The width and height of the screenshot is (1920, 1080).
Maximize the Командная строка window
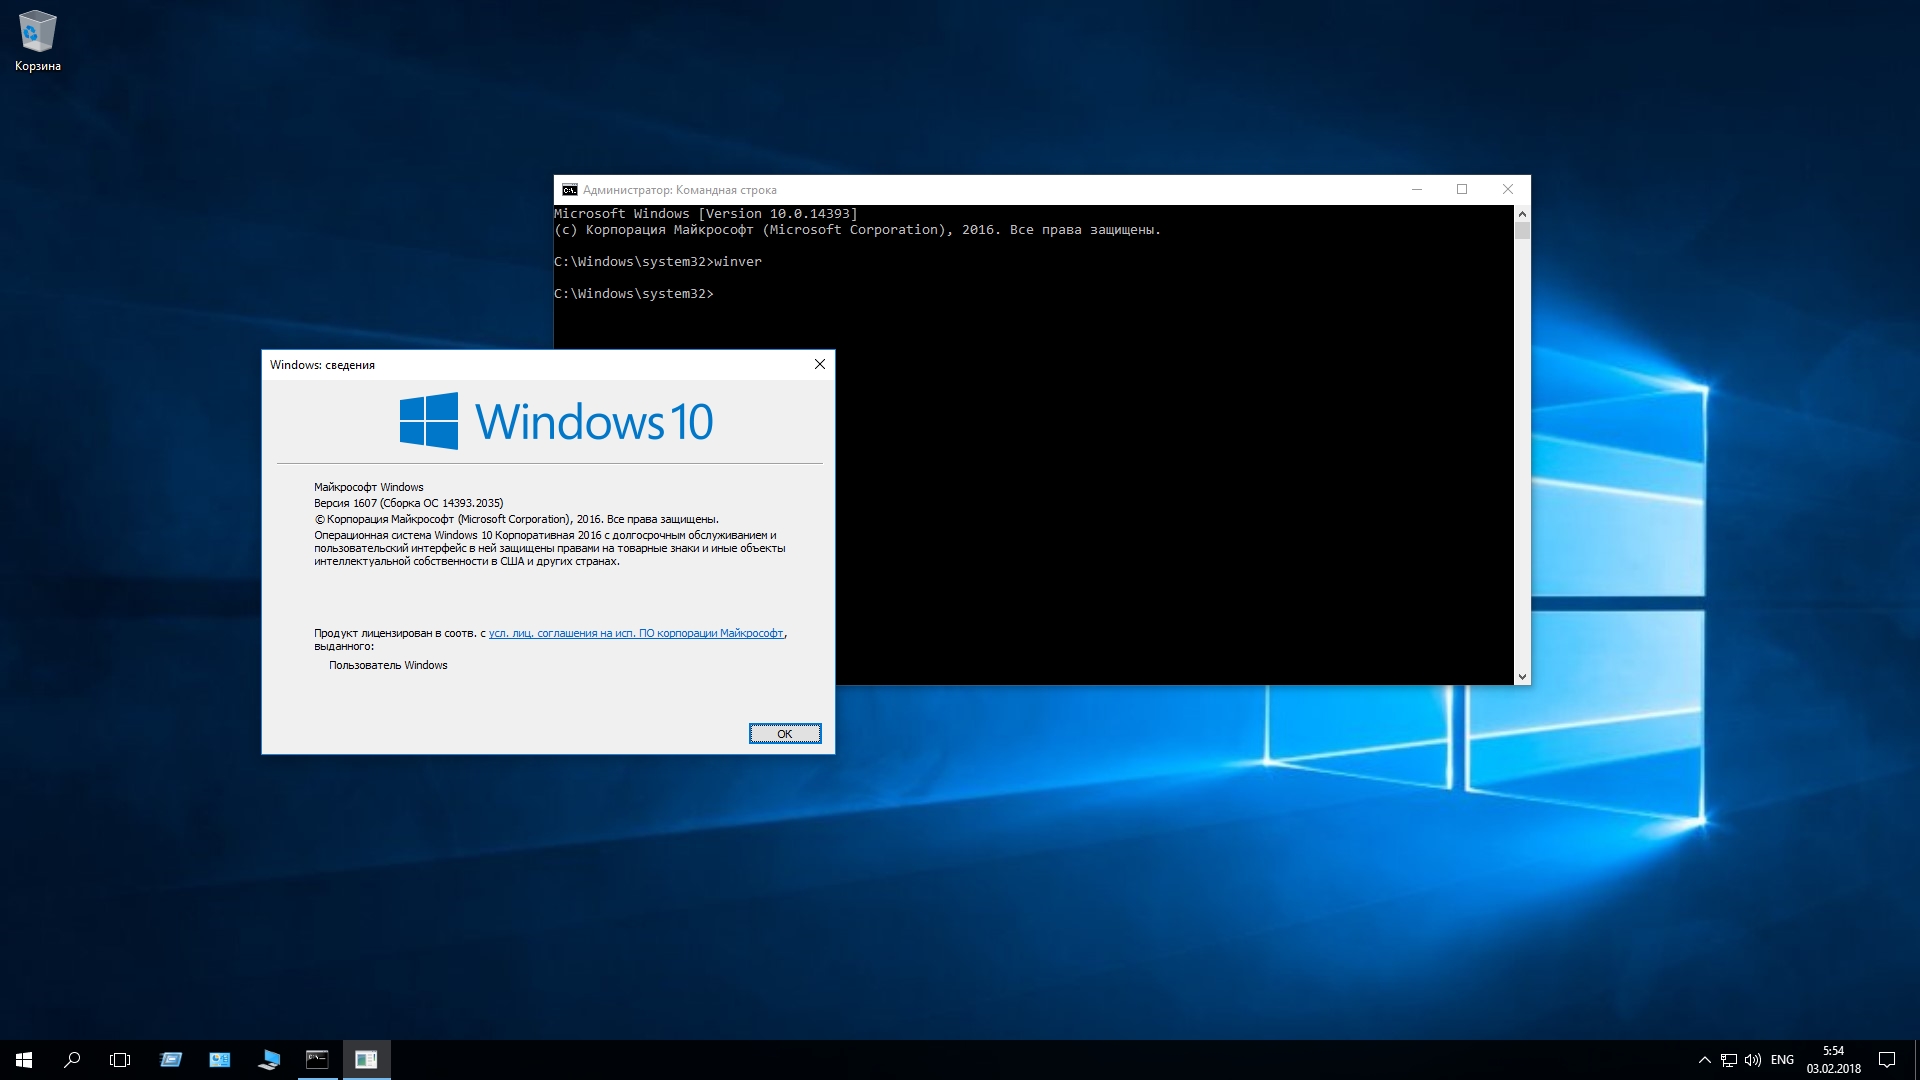[x=1462, y=190]
